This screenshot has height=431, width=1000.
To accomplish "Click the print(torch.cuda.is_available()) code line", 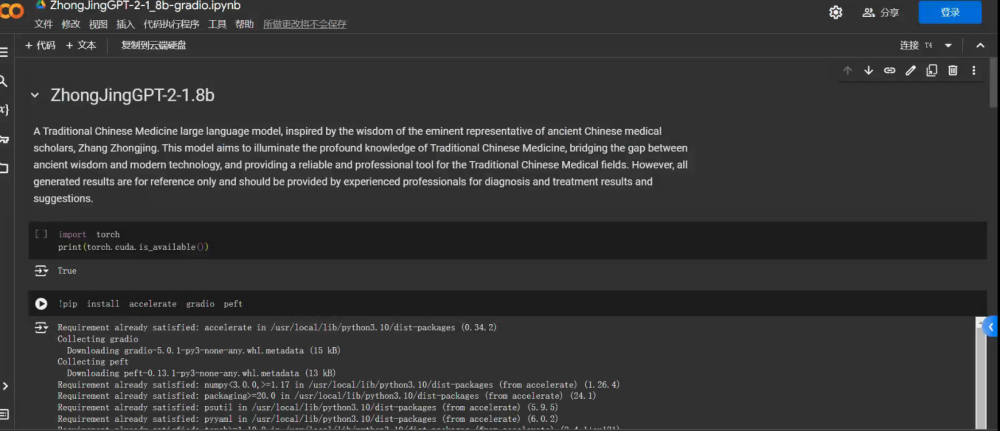I will coord(133,247).
